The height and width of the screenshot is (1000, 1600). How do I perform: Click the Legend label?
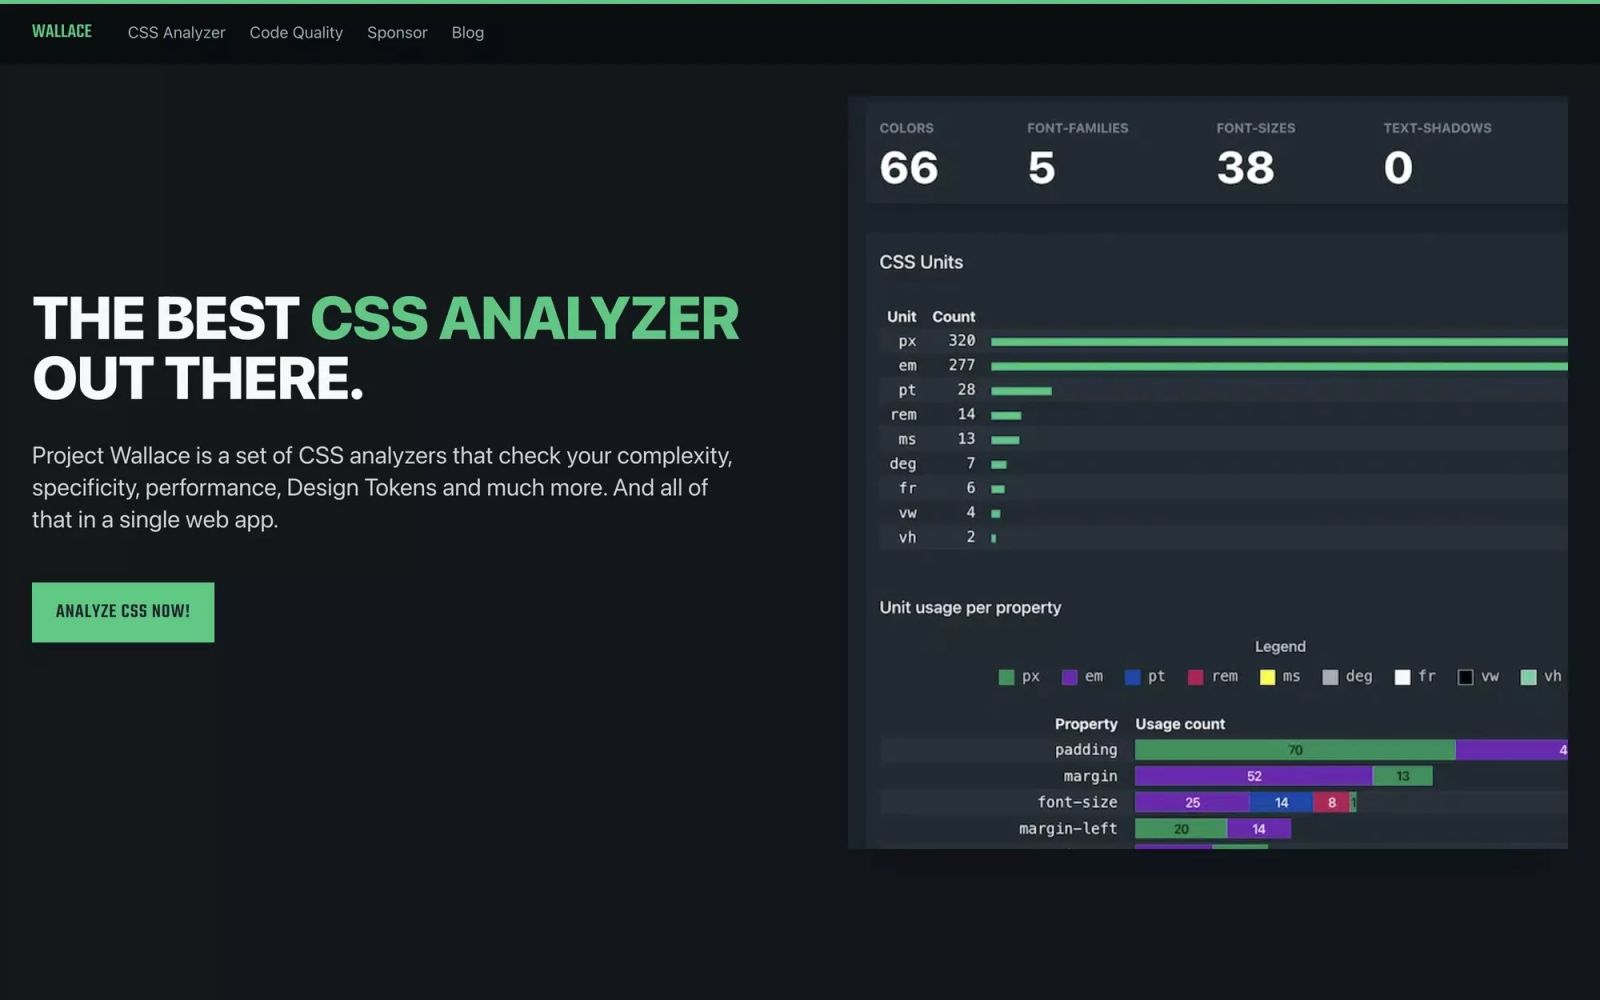1280,647
